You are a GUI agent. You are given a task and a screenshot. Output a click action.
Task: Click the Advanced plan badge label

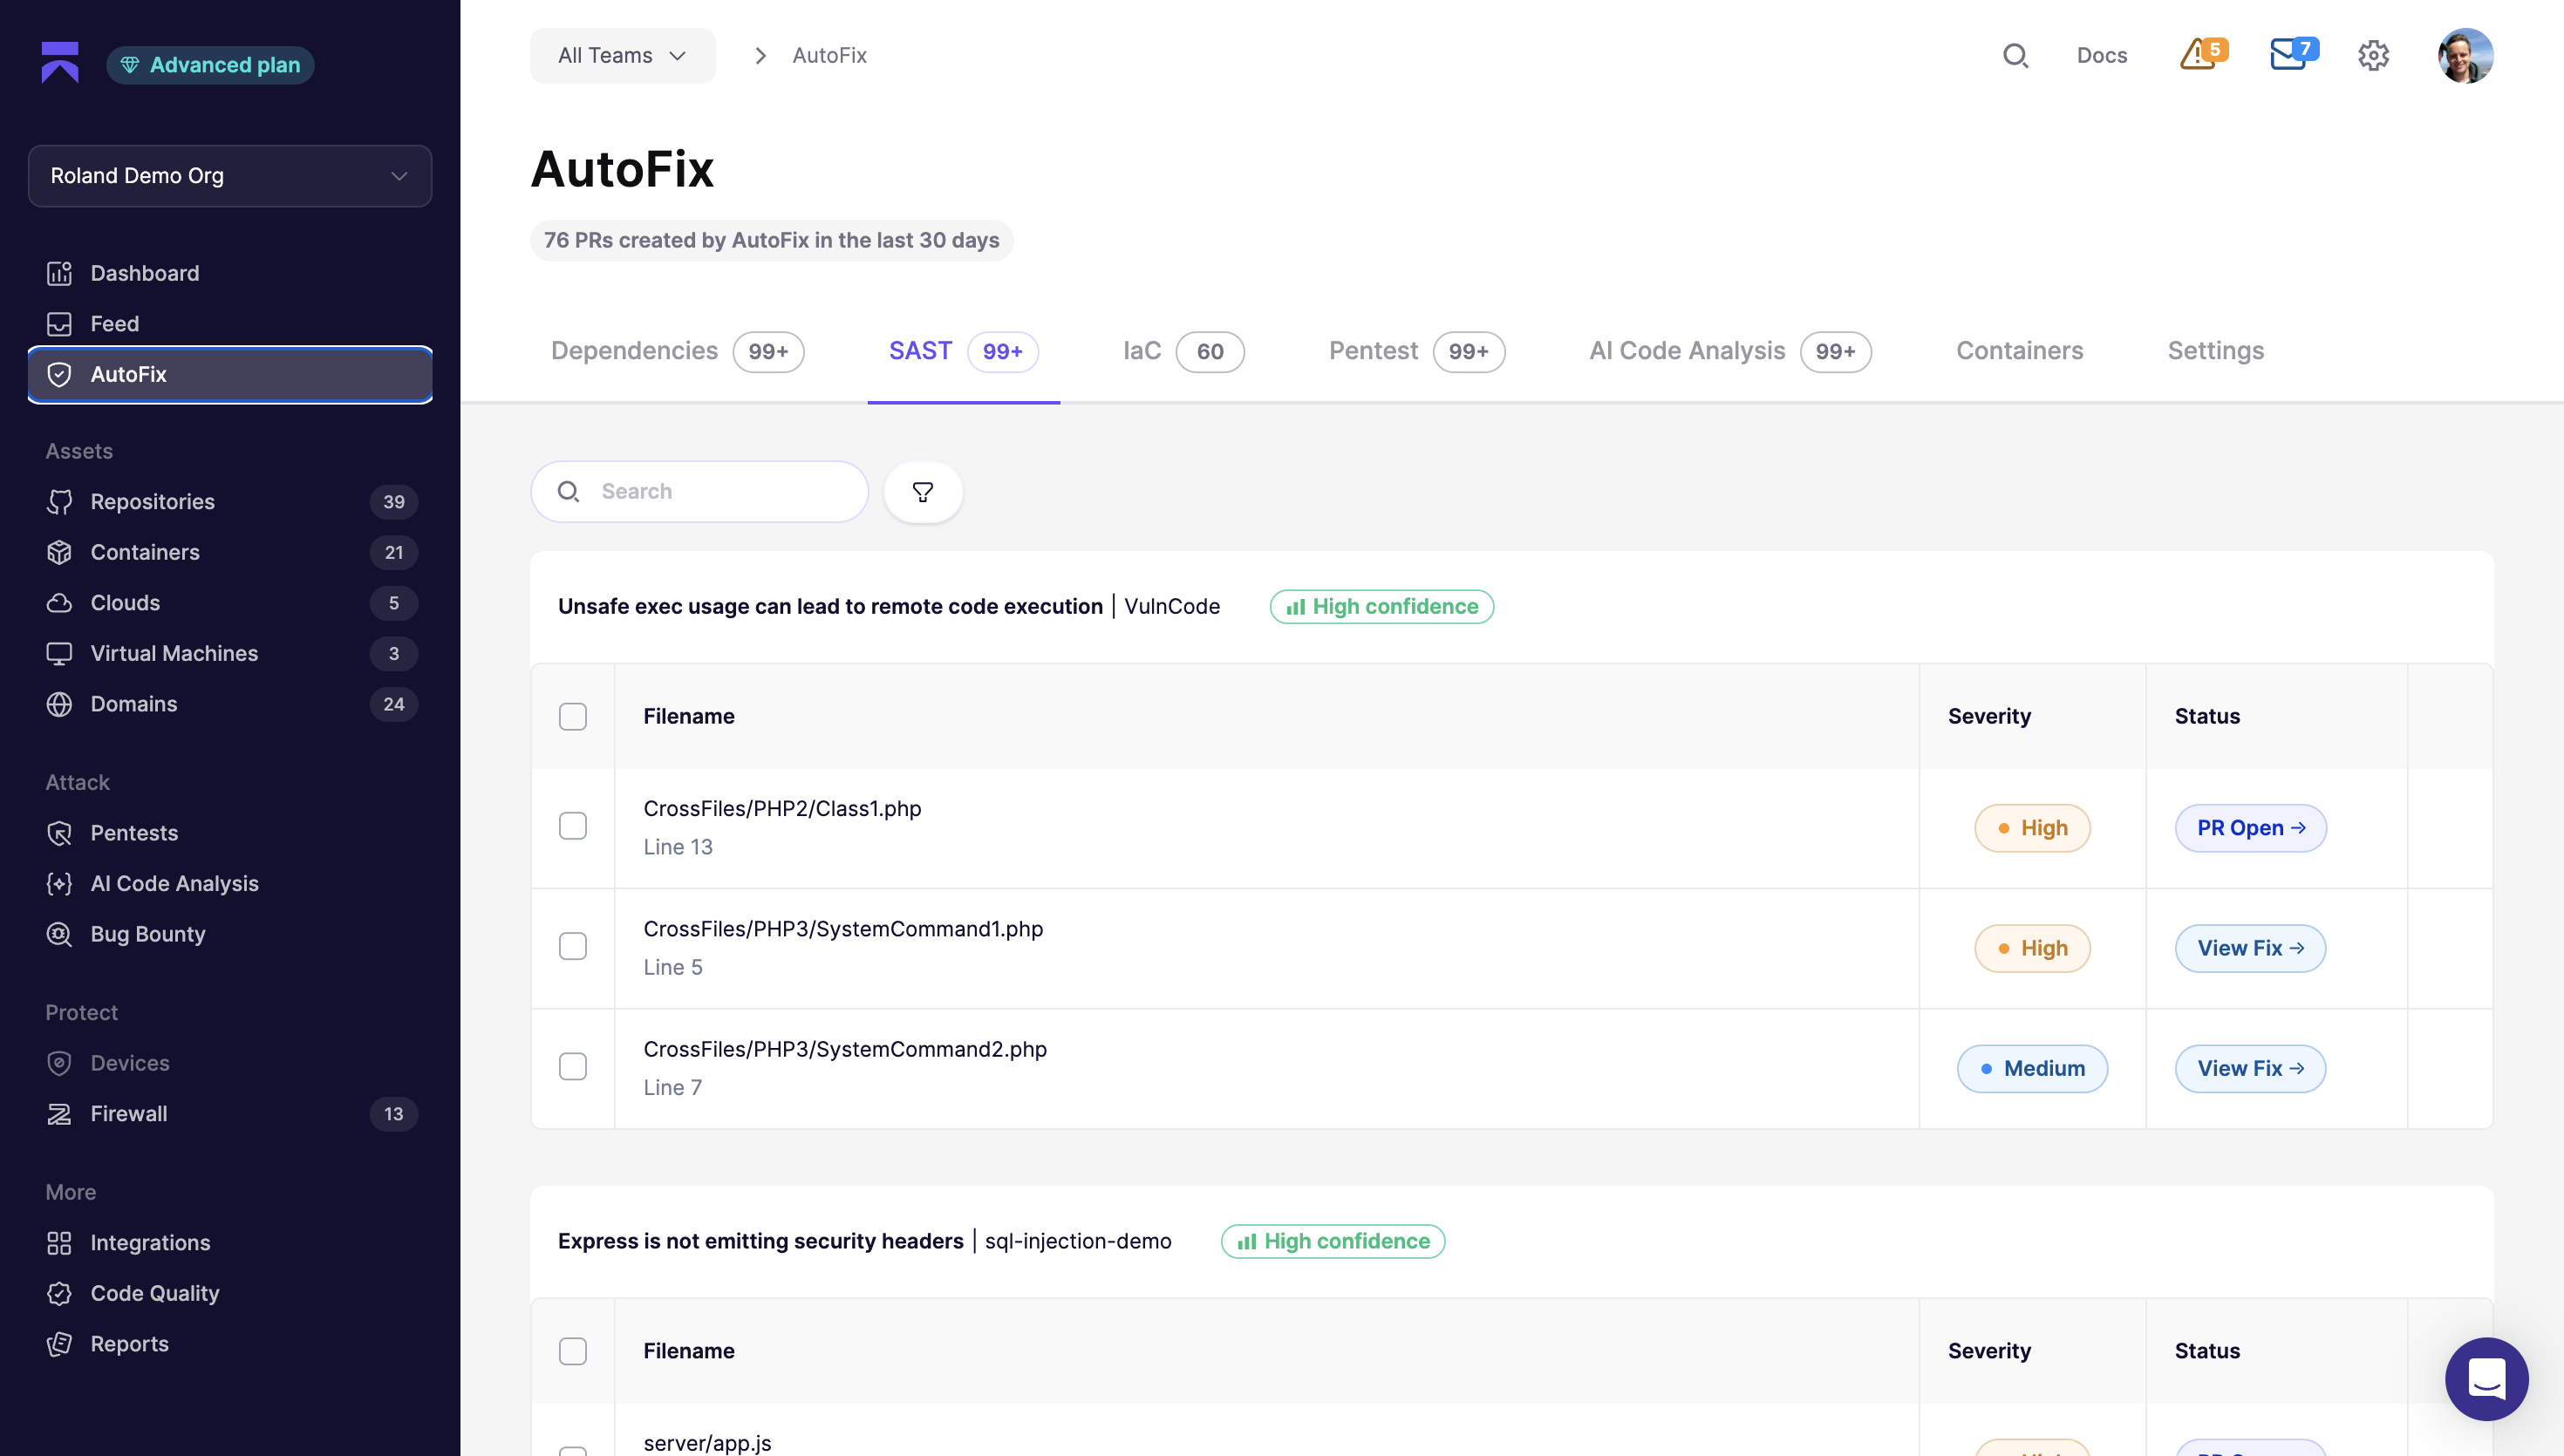pos(225,65)
